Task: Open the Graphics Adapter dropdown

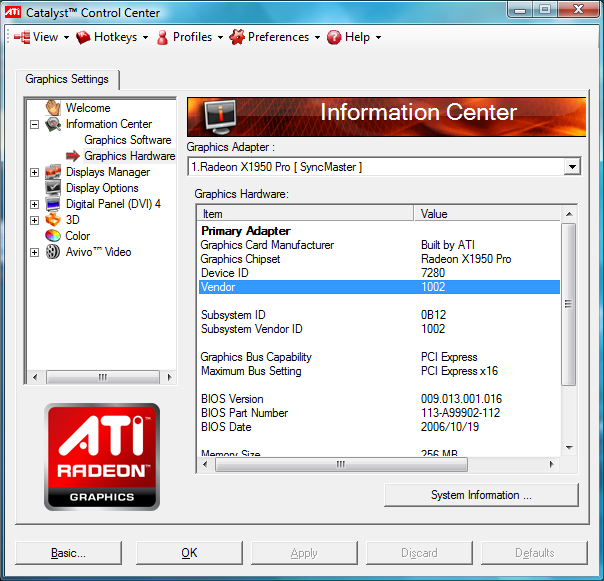Action: point(572,167)
